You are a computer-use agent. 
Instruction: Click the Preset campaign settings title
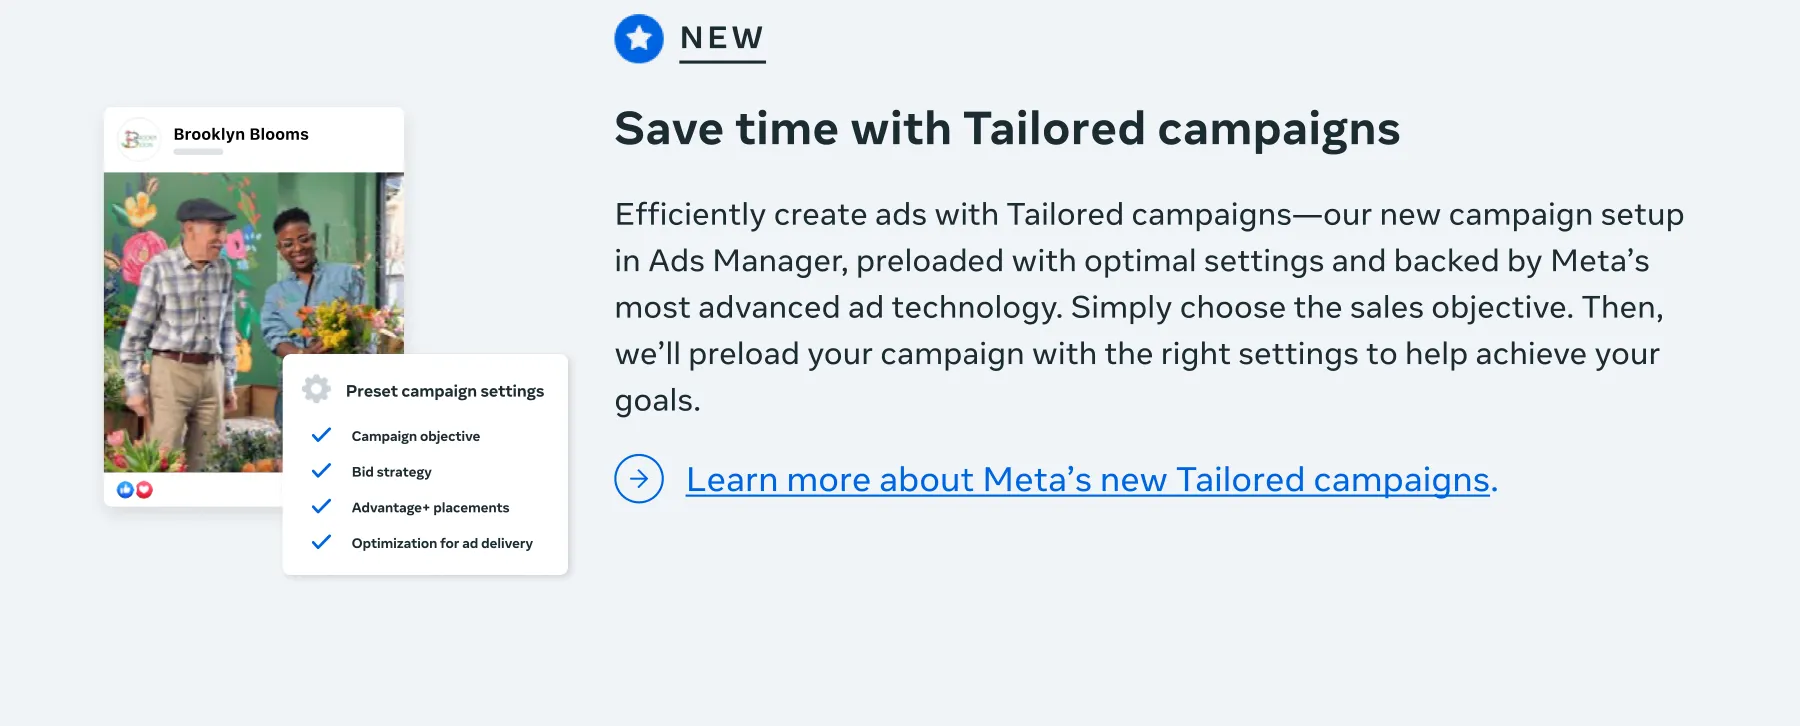445,391
